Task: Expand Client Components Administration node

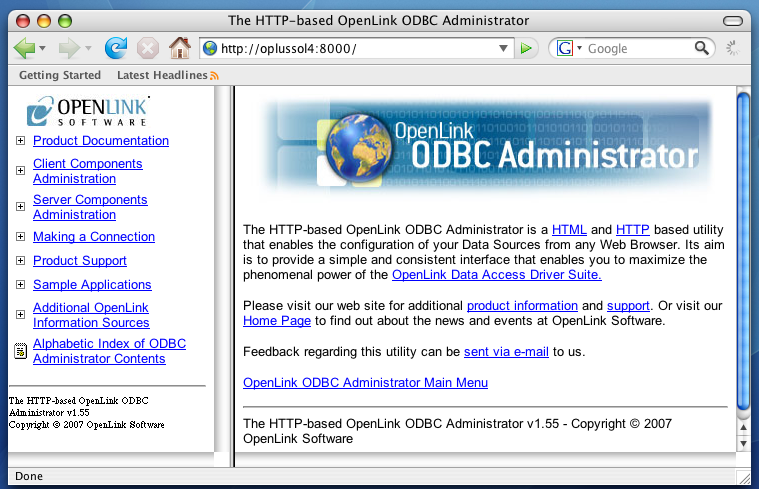Action: pos(20,170)
